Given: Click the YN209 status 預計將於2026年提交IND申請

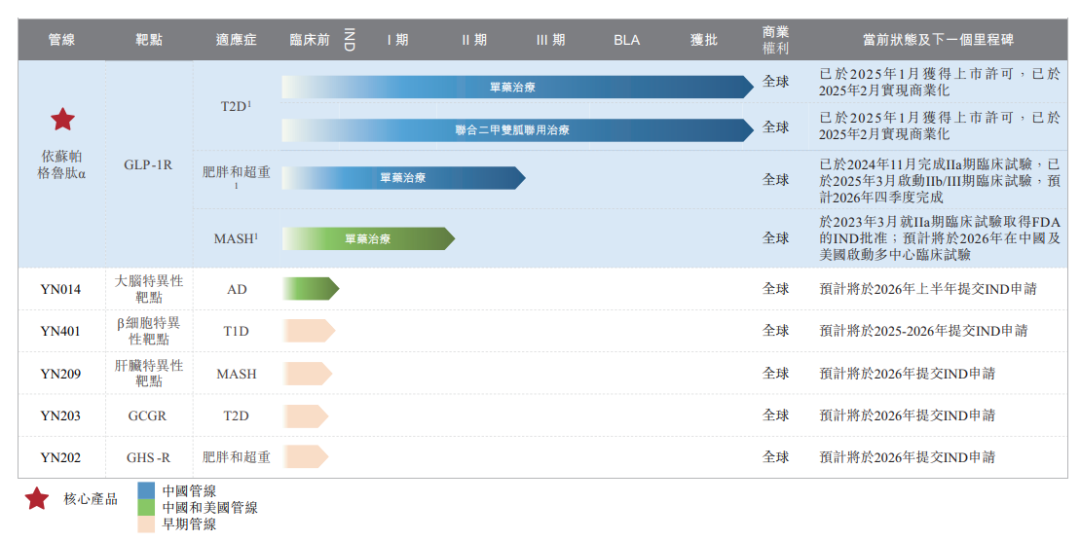Looking at the screenshot, I should pyautogui.click(x=907, y=374).
